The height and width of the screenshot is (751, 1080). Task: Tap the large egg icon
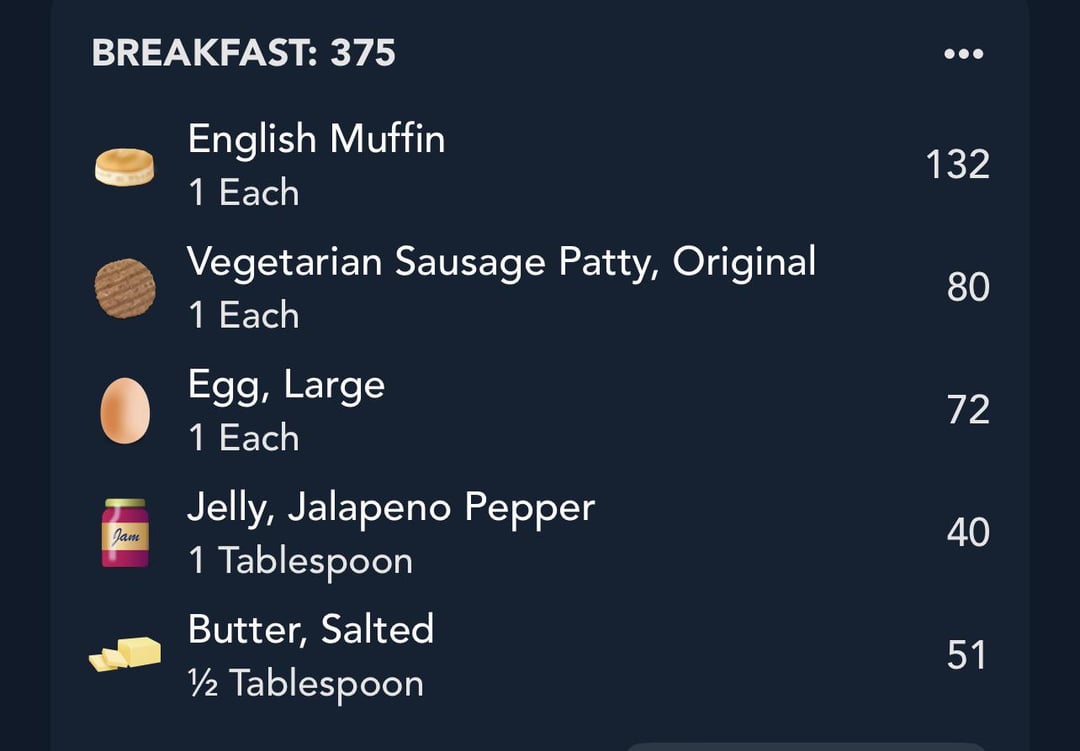point(125,411)
